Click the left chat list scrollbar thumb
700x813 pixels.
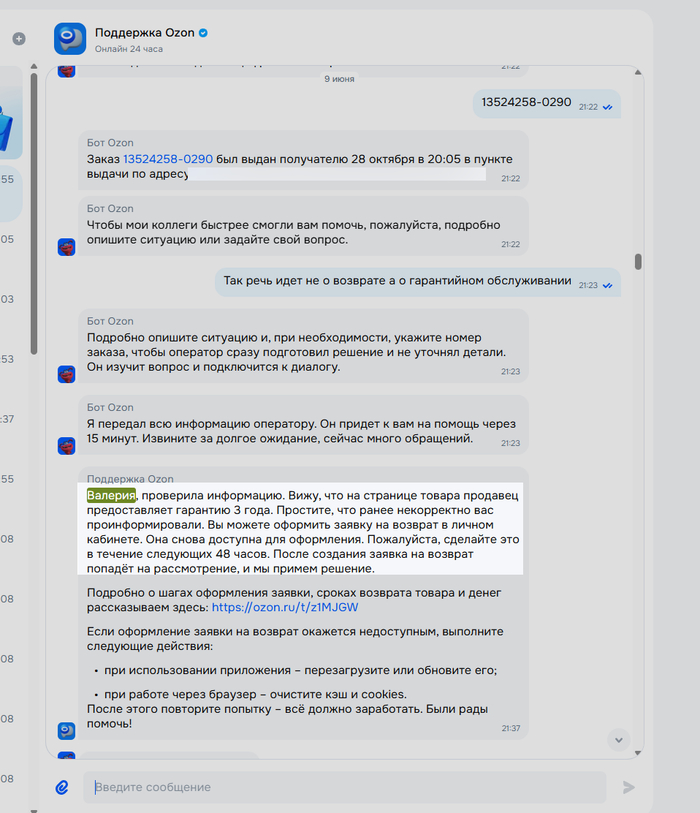pos(34,213)
